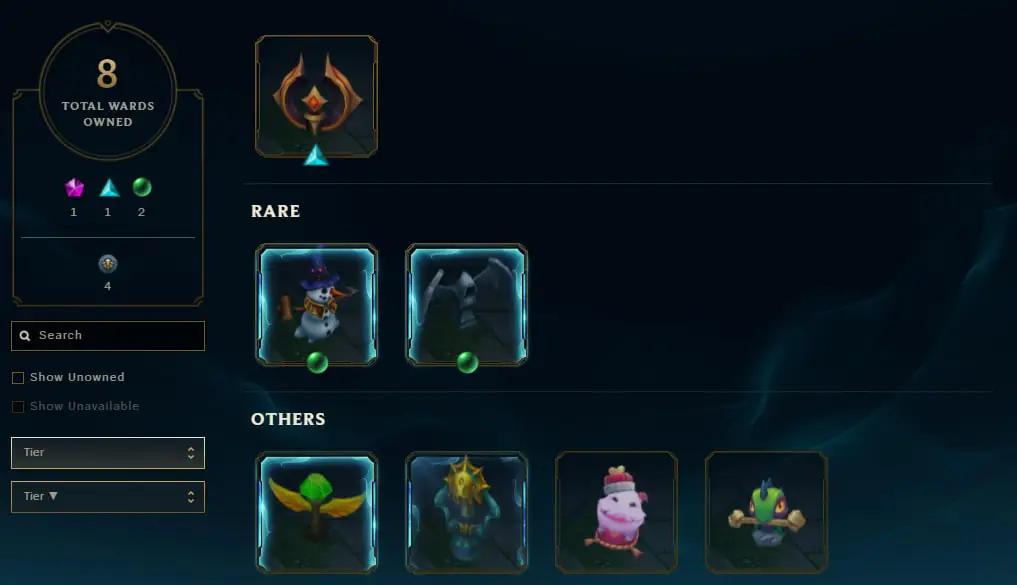
Task: Click the blue triangle gem rarity icon
Action: pyautogui.click(x=109, y=187)
